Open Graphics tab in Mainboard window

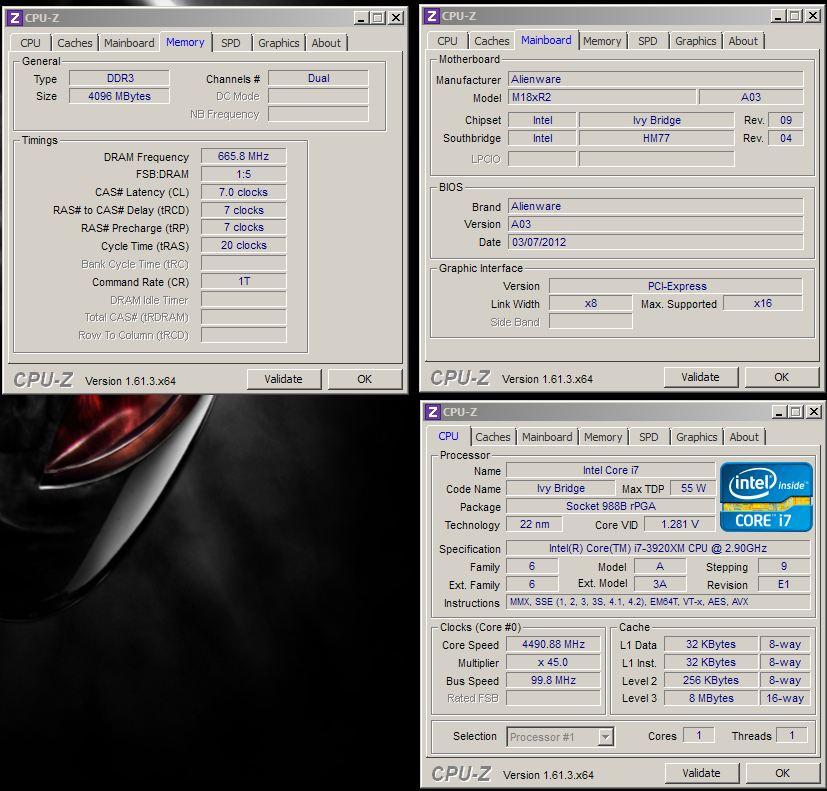(696, 41)
